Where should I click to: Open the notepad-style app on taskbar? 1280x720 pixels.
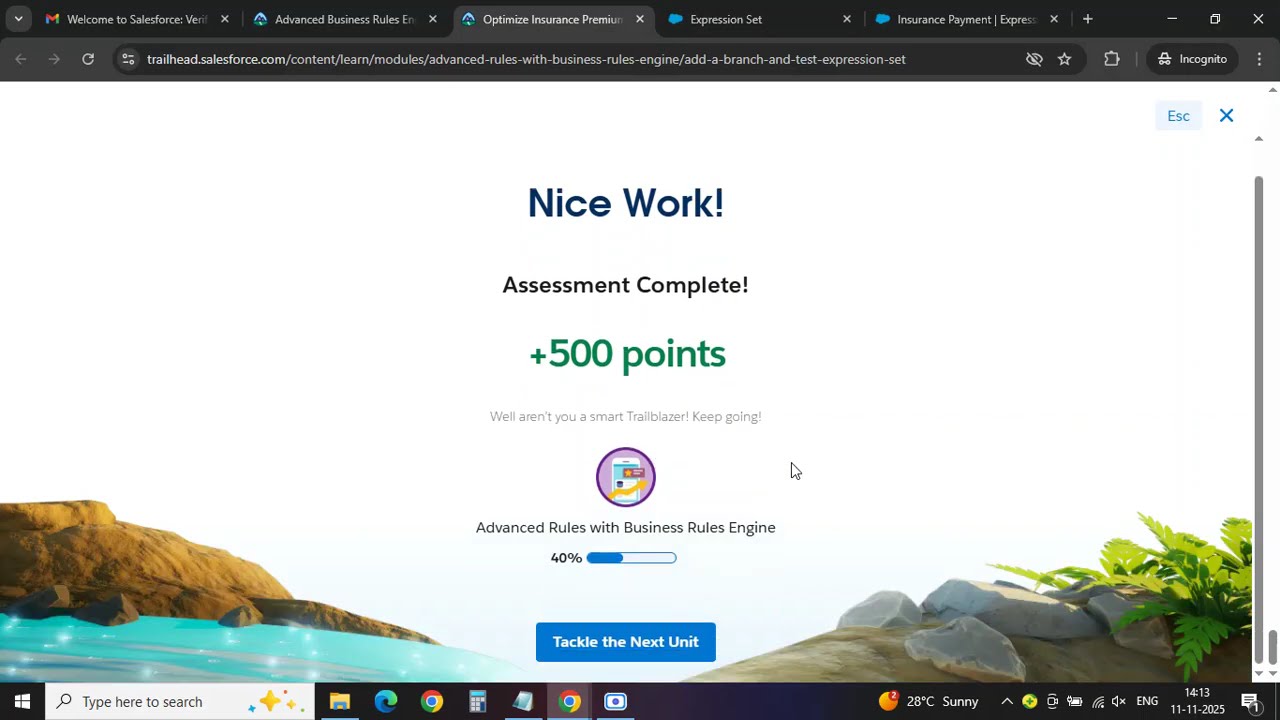(524, 701)
